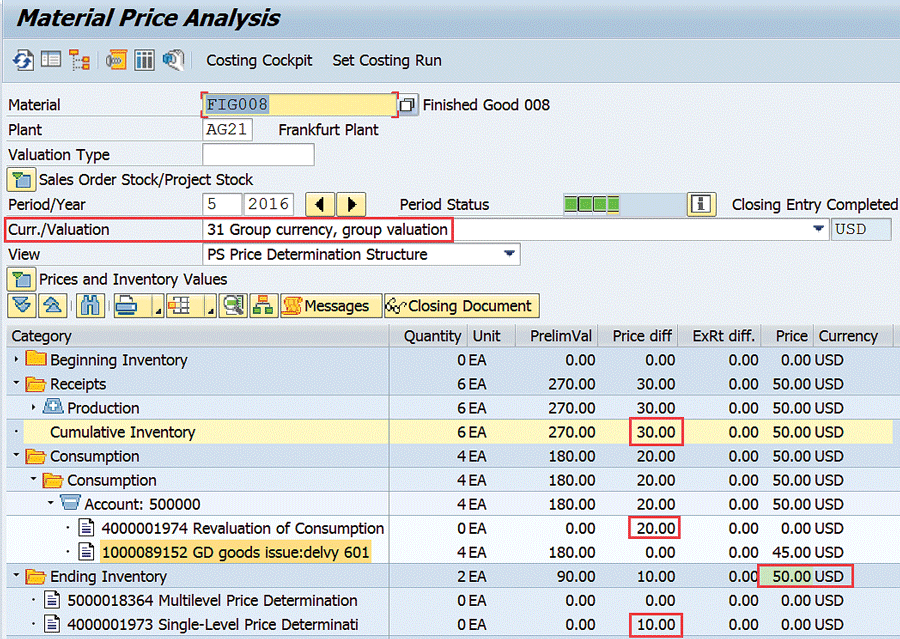Toggle Sales Order Stock/Project Stock section
Screen dimensions: 900x639
coord(21,180)
